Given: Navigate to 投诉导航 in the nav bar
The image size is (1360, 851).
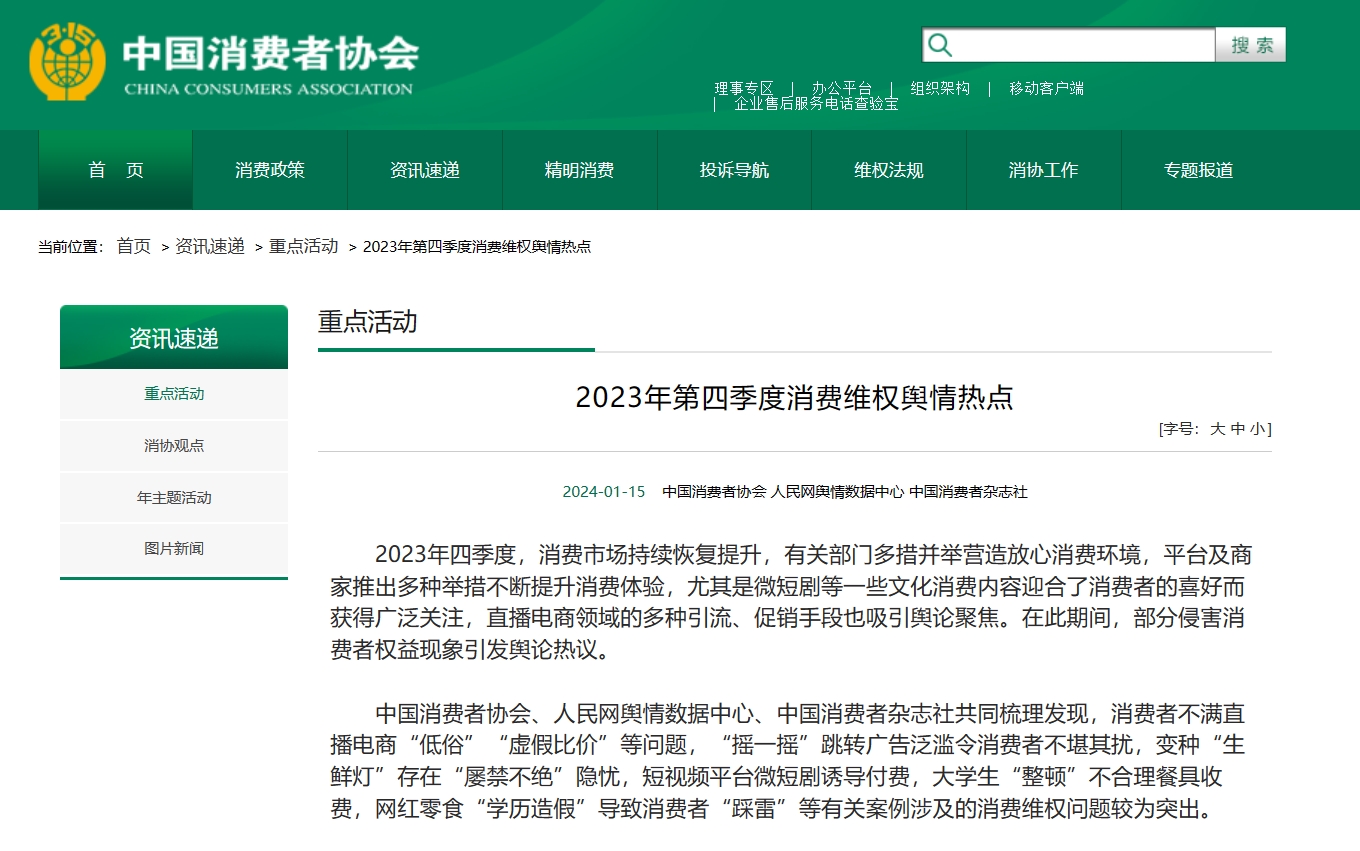Looking at the screenshot, I should click(x=734, y=170).
